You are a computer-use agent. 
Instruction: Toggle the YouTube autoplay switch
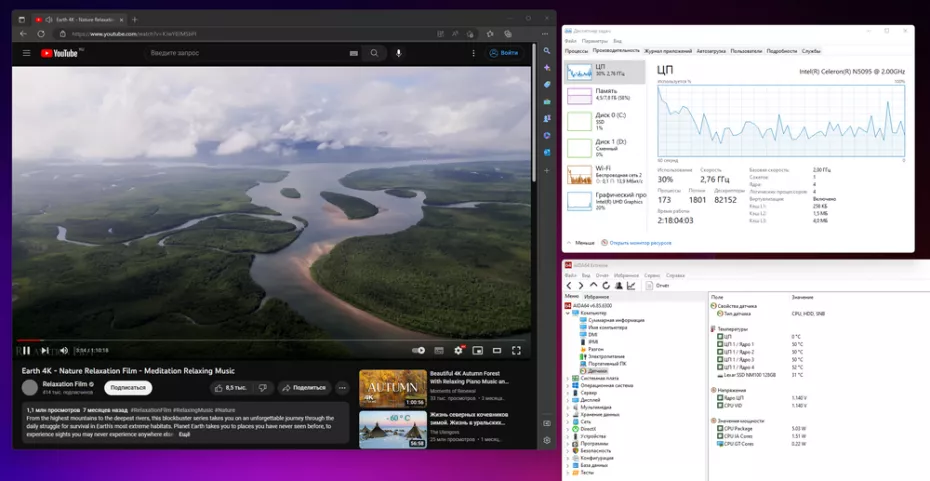click(418, 350)
